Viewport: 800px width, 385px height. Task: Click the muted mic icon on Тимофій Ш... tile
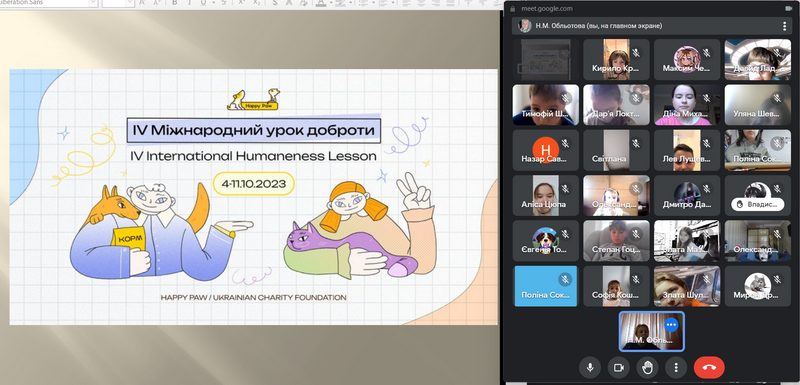tap(565, 98)
